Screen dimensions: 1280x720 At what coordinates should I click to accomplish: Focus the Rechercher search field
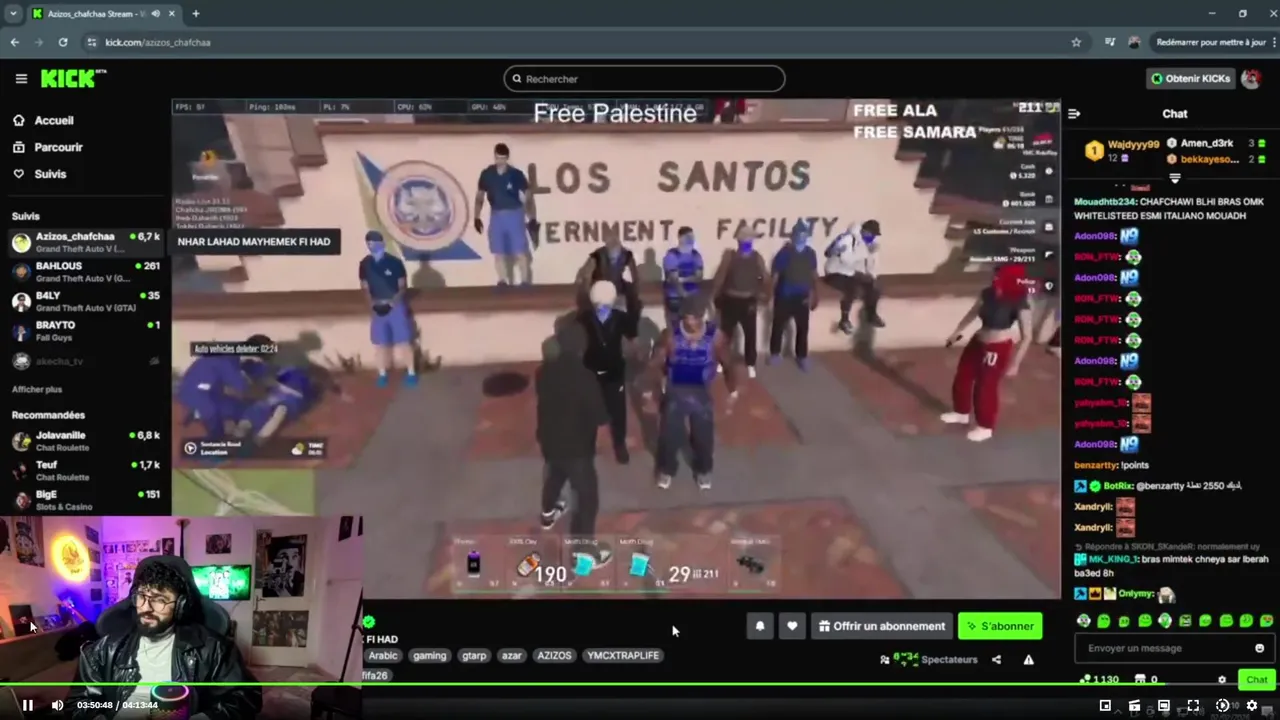tap(644, 79)
